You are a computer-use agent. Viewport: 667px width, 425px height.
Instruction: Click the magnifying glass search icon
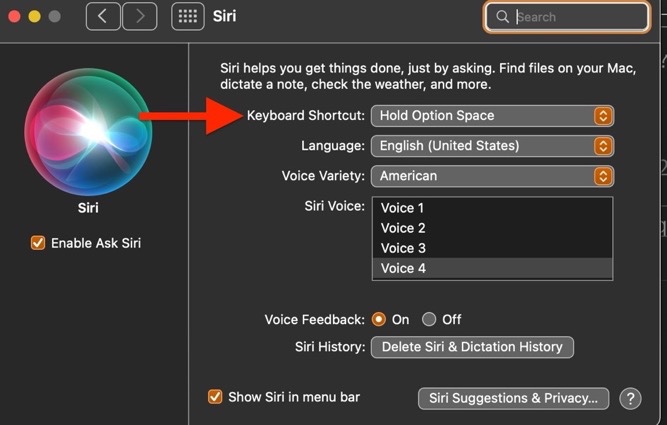pyautogui.click(x=502, y=17)
